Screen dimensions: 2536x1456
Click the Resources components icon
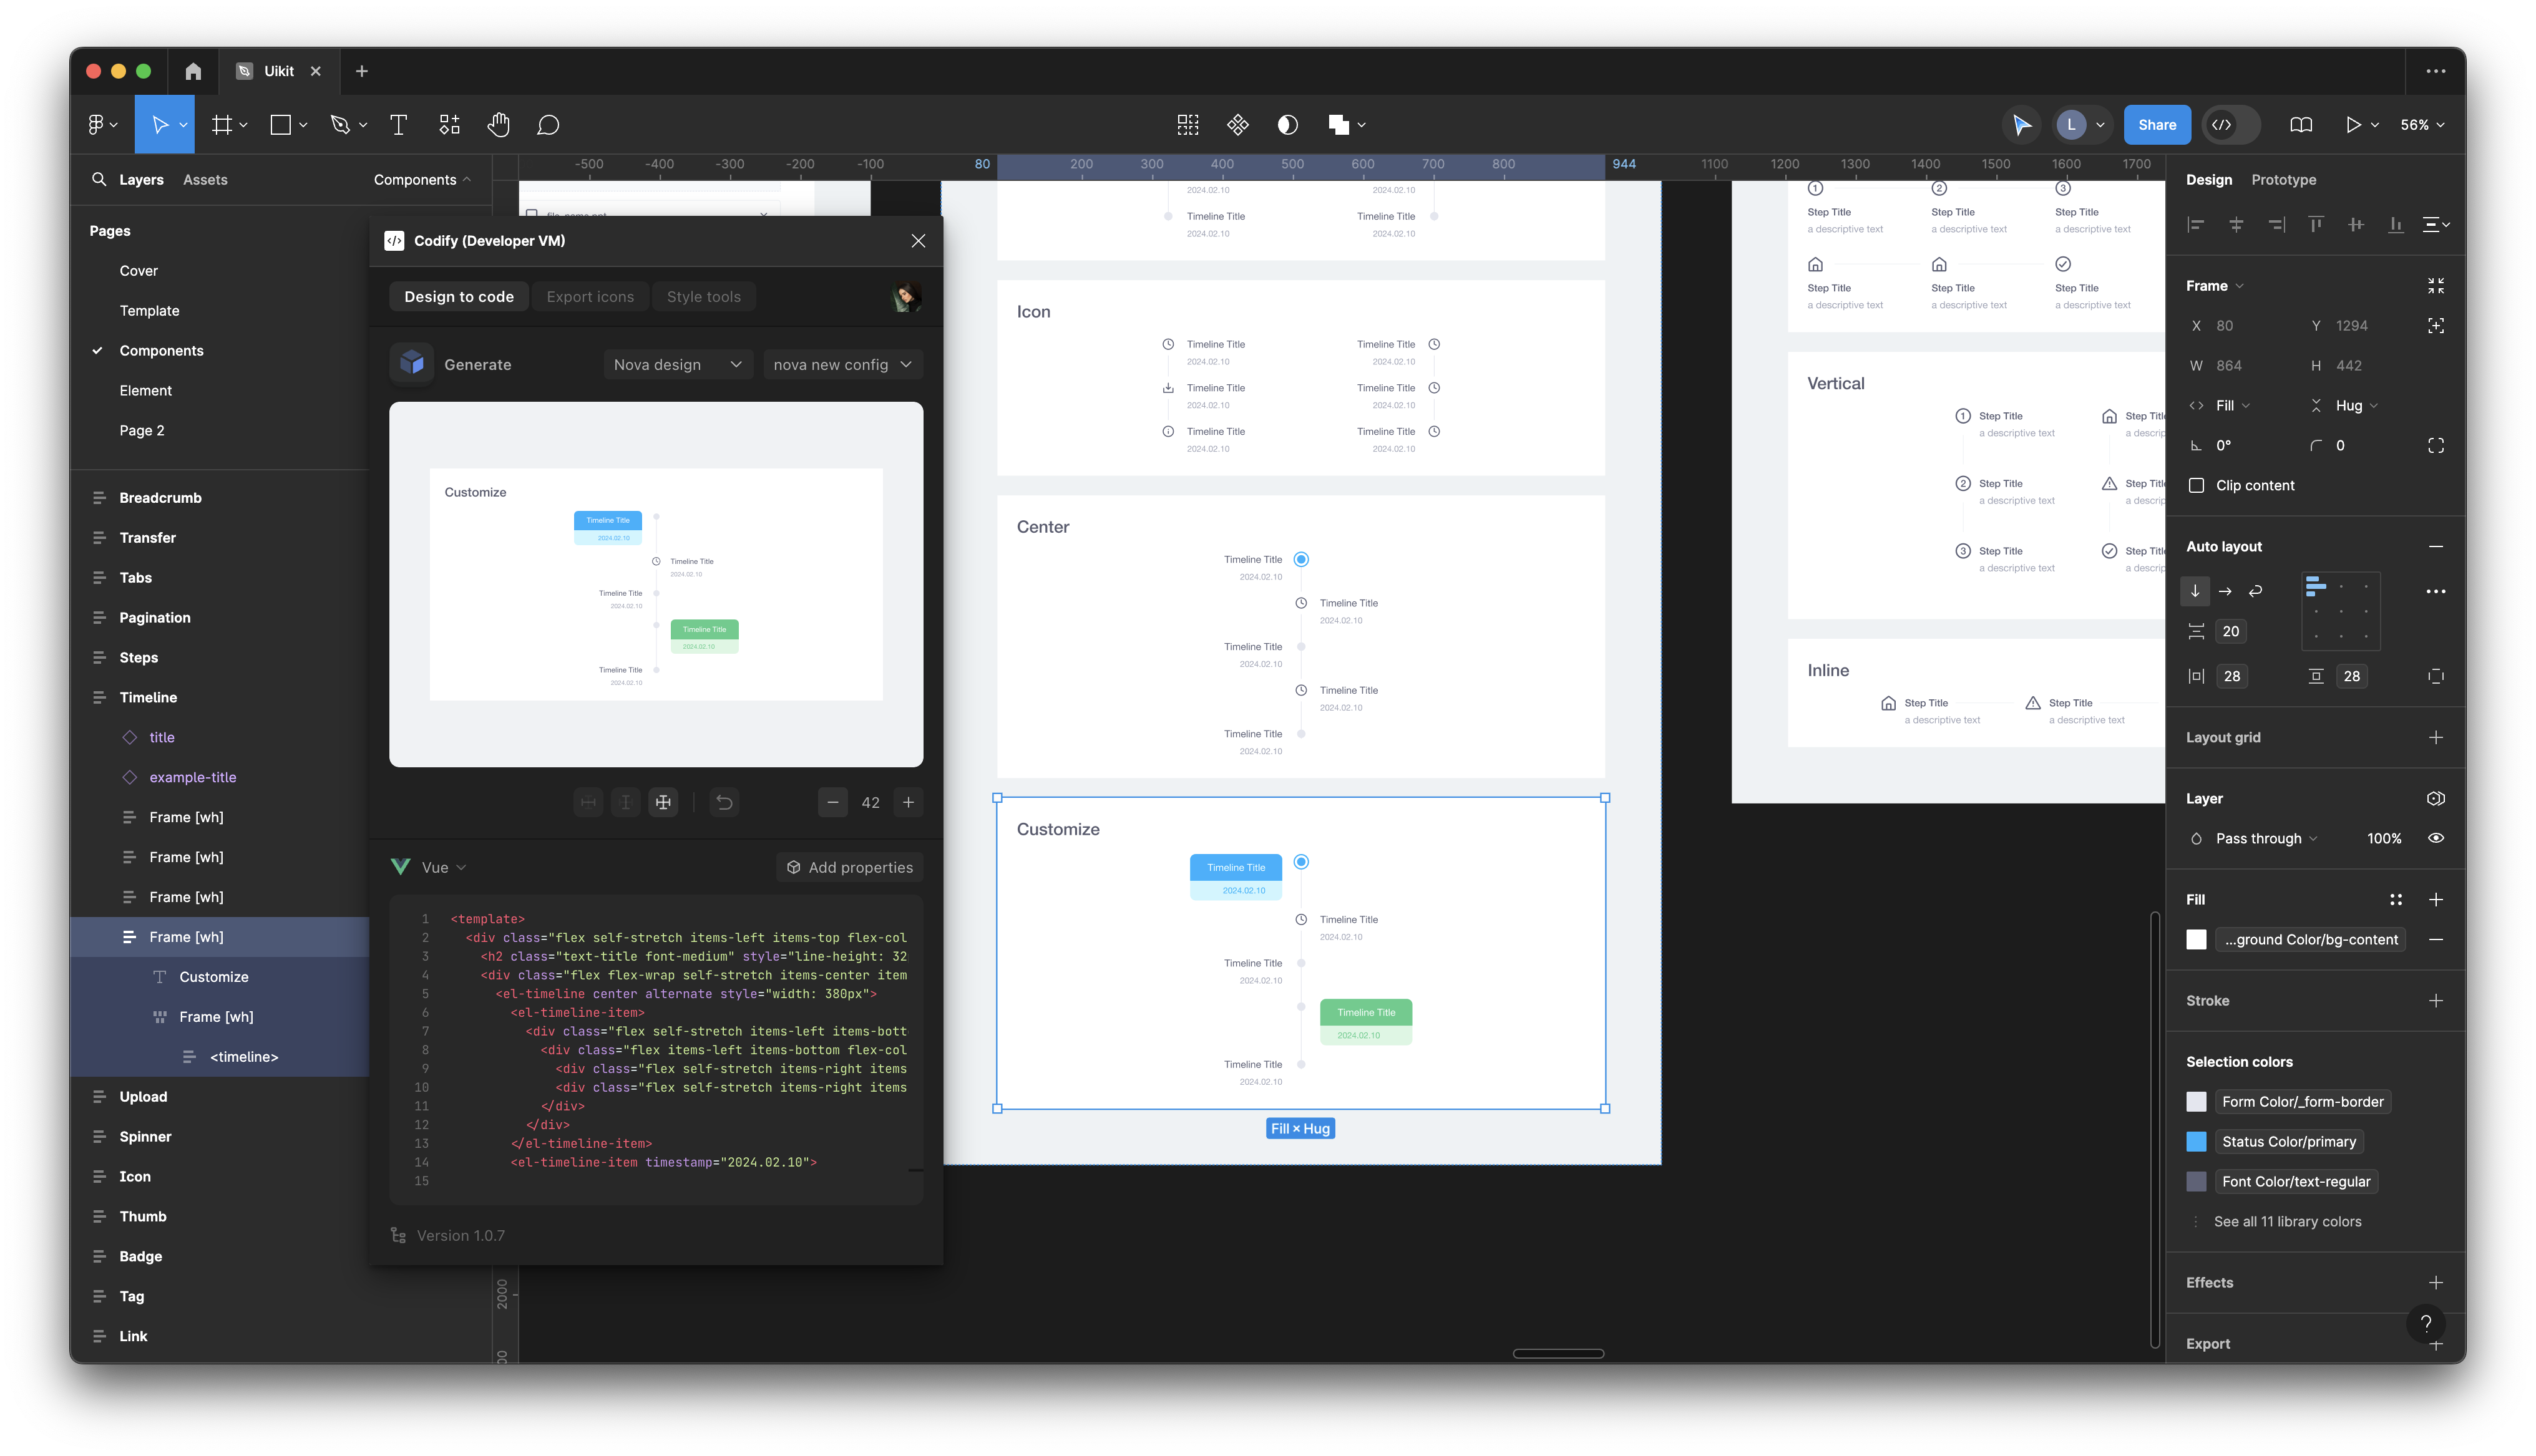click(x=449, y=125)
